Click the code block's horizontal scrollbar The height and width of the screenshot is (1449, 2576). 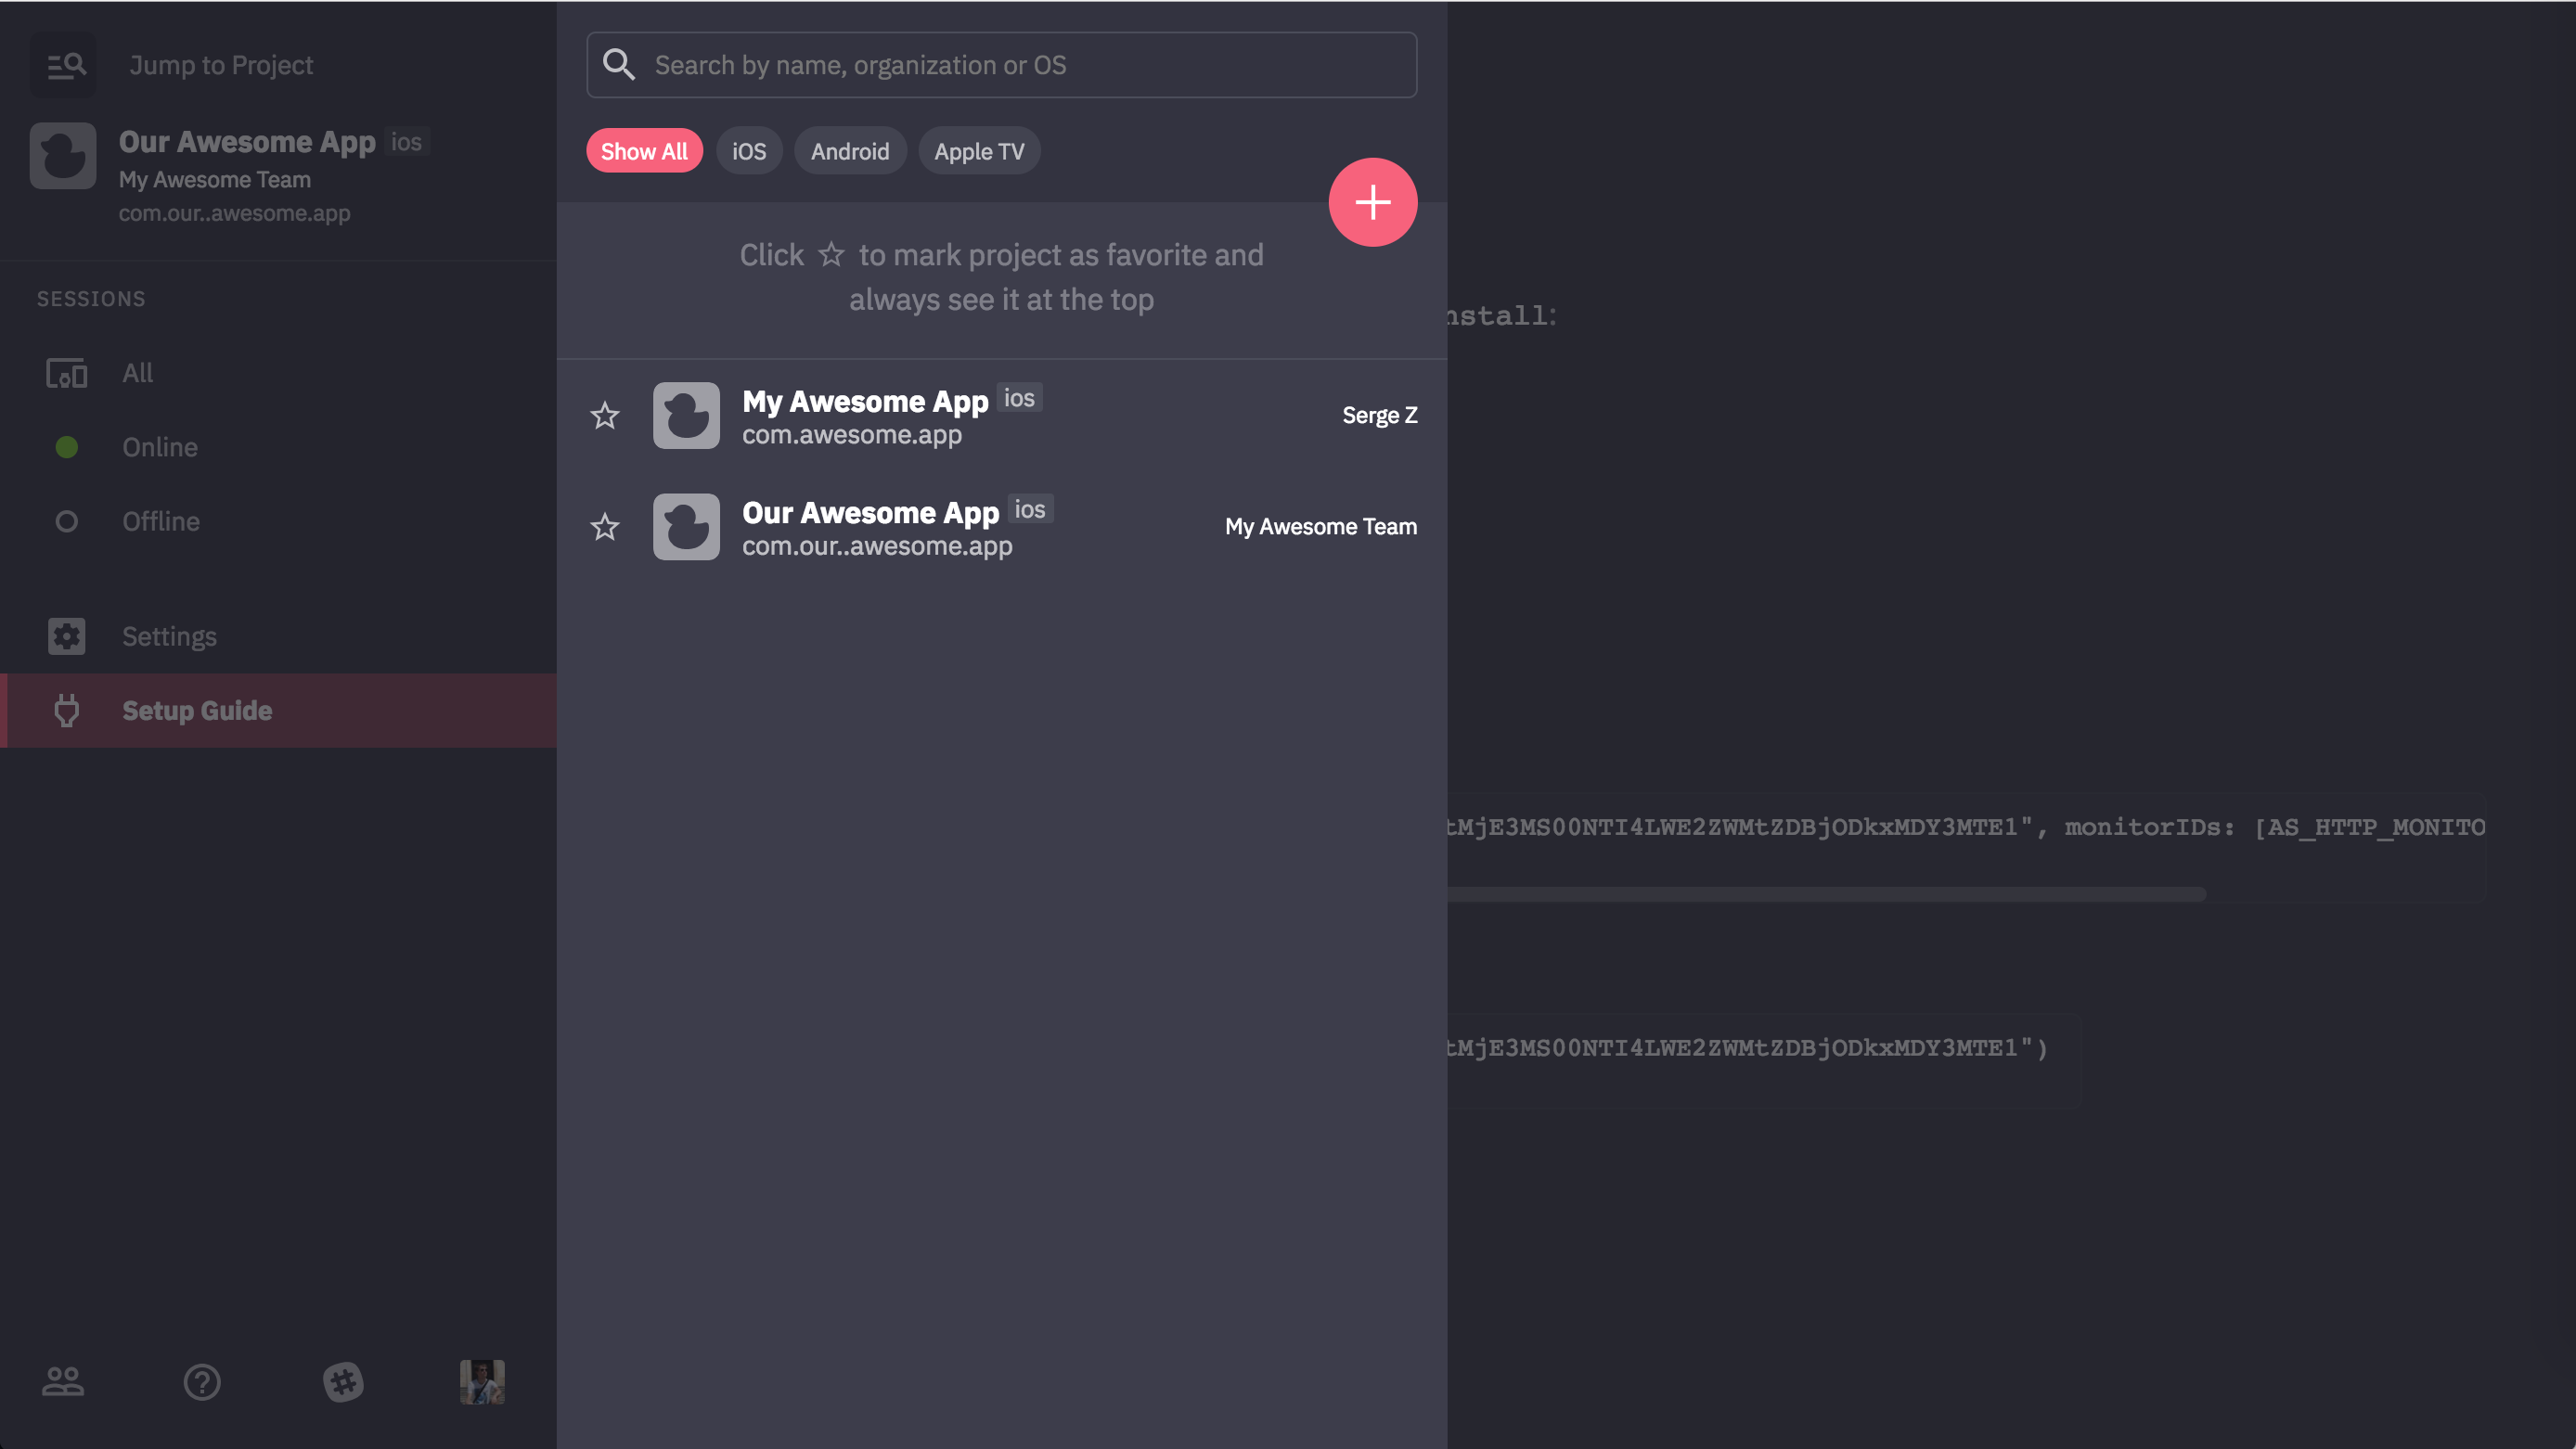1825,893
